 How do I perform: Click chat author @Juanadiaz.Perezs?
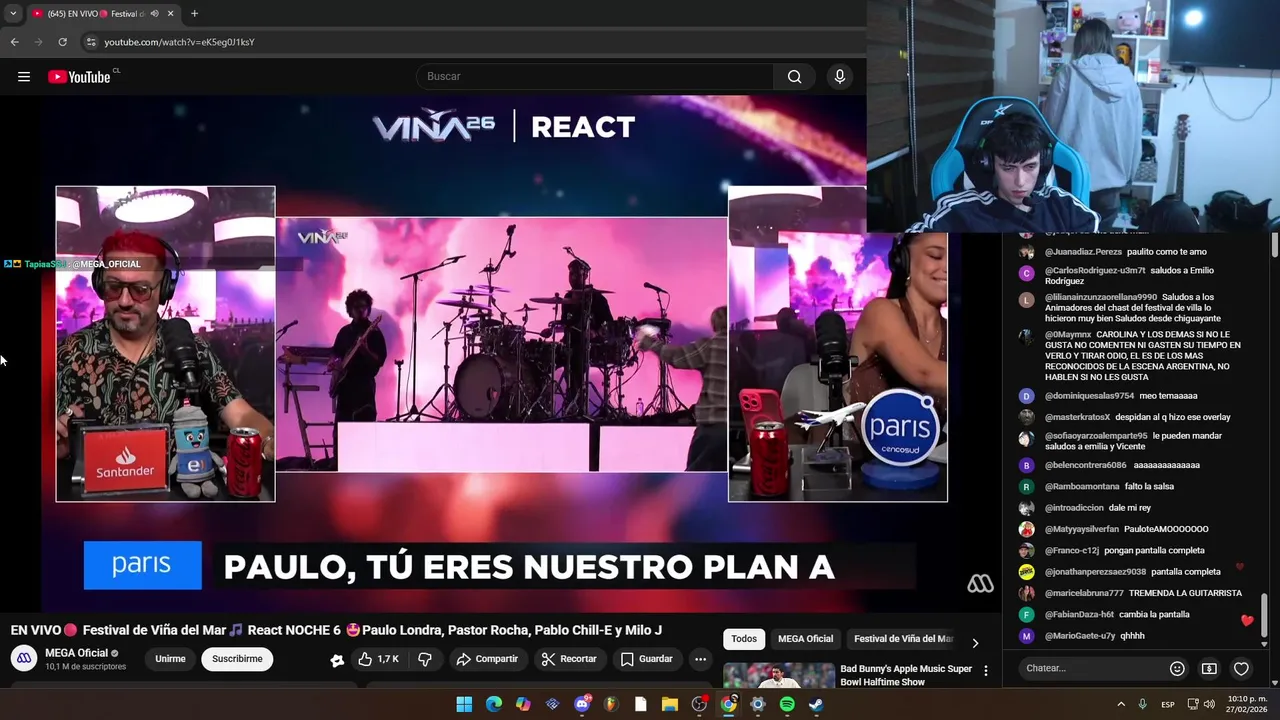[1084, 252]
